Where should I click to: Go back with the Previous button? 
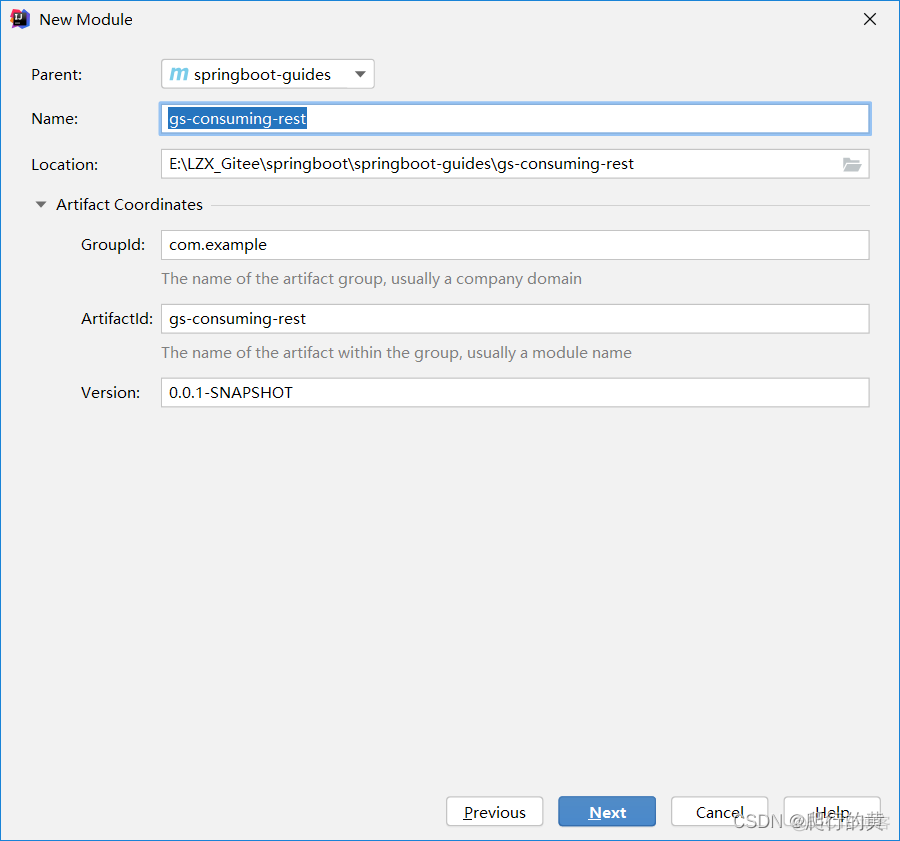pos(494,812)
